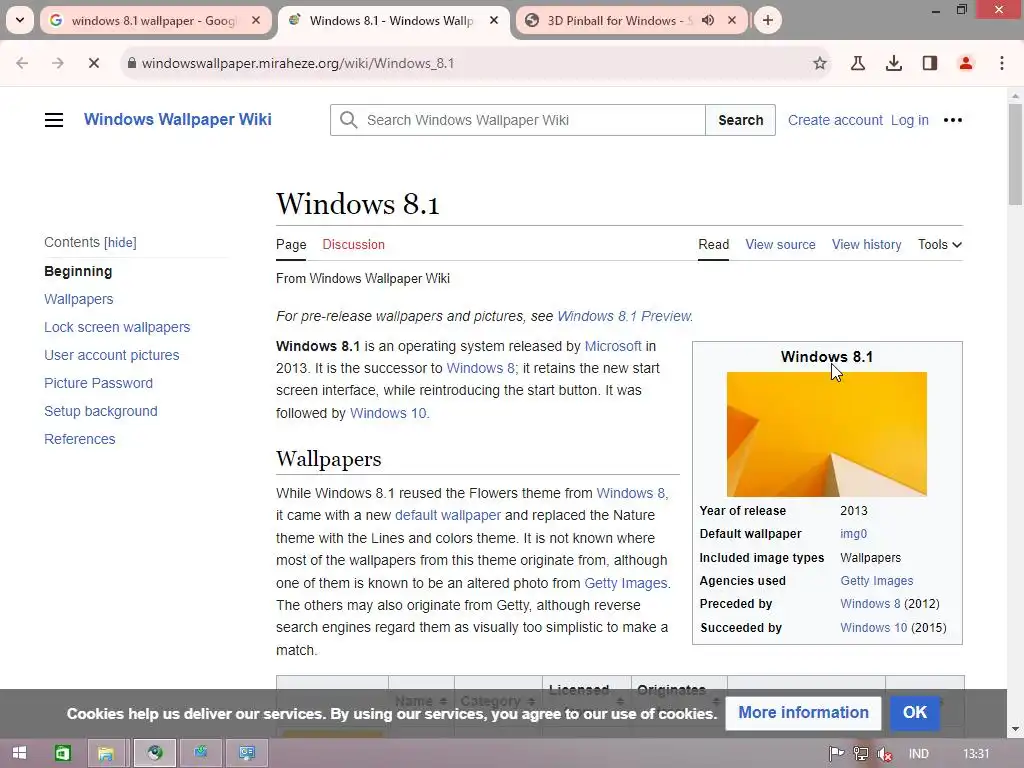Open the taskbar clock showing 13:31
Image resolution: width=1024 pixels, height=768 pixels.
pyautogui.click(x=976, y=754)
